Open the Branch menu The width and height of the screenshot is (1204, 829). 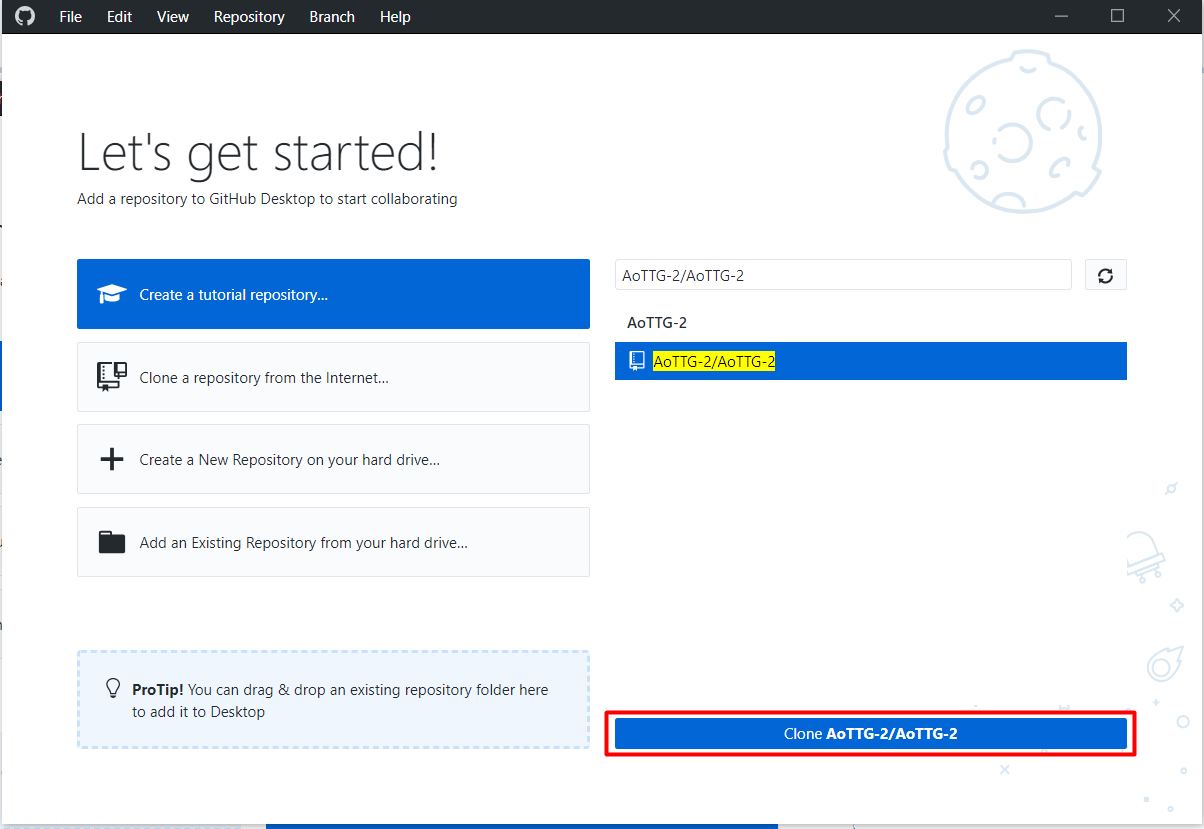point(332,17)
